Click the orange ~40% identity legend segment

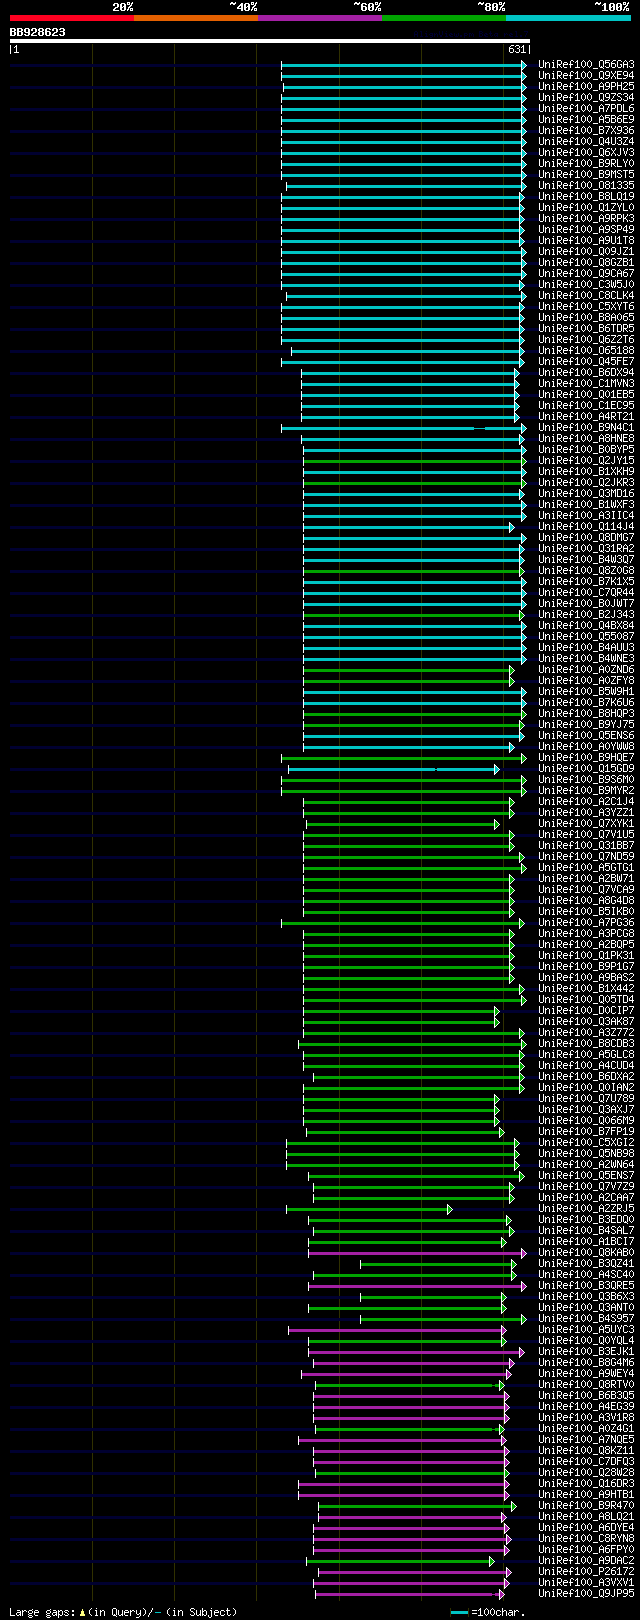pyautogui.click(x=196, y=17)
